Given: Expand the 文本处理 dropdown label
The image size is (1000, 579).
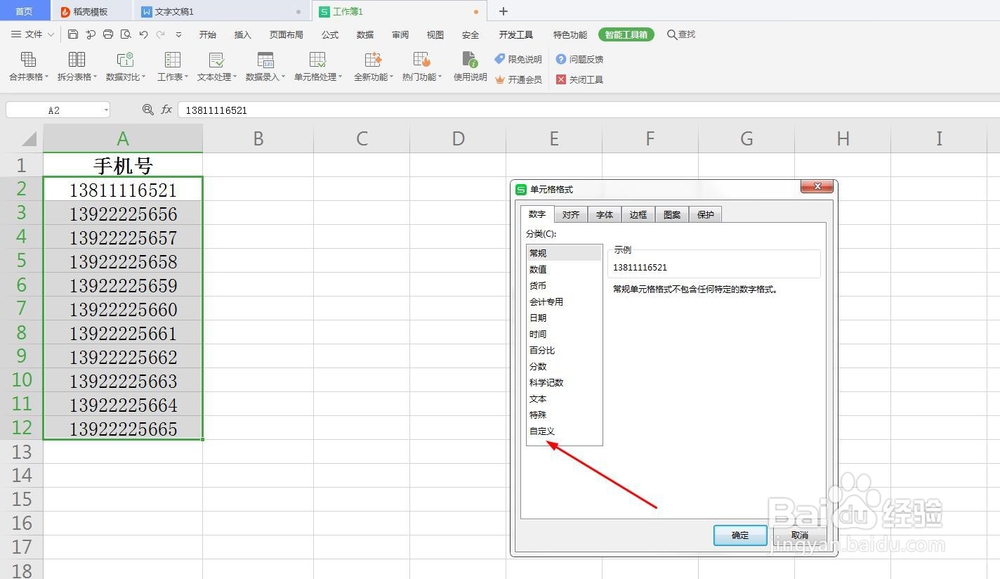Looking at the screenshot, I should [217, 77].
